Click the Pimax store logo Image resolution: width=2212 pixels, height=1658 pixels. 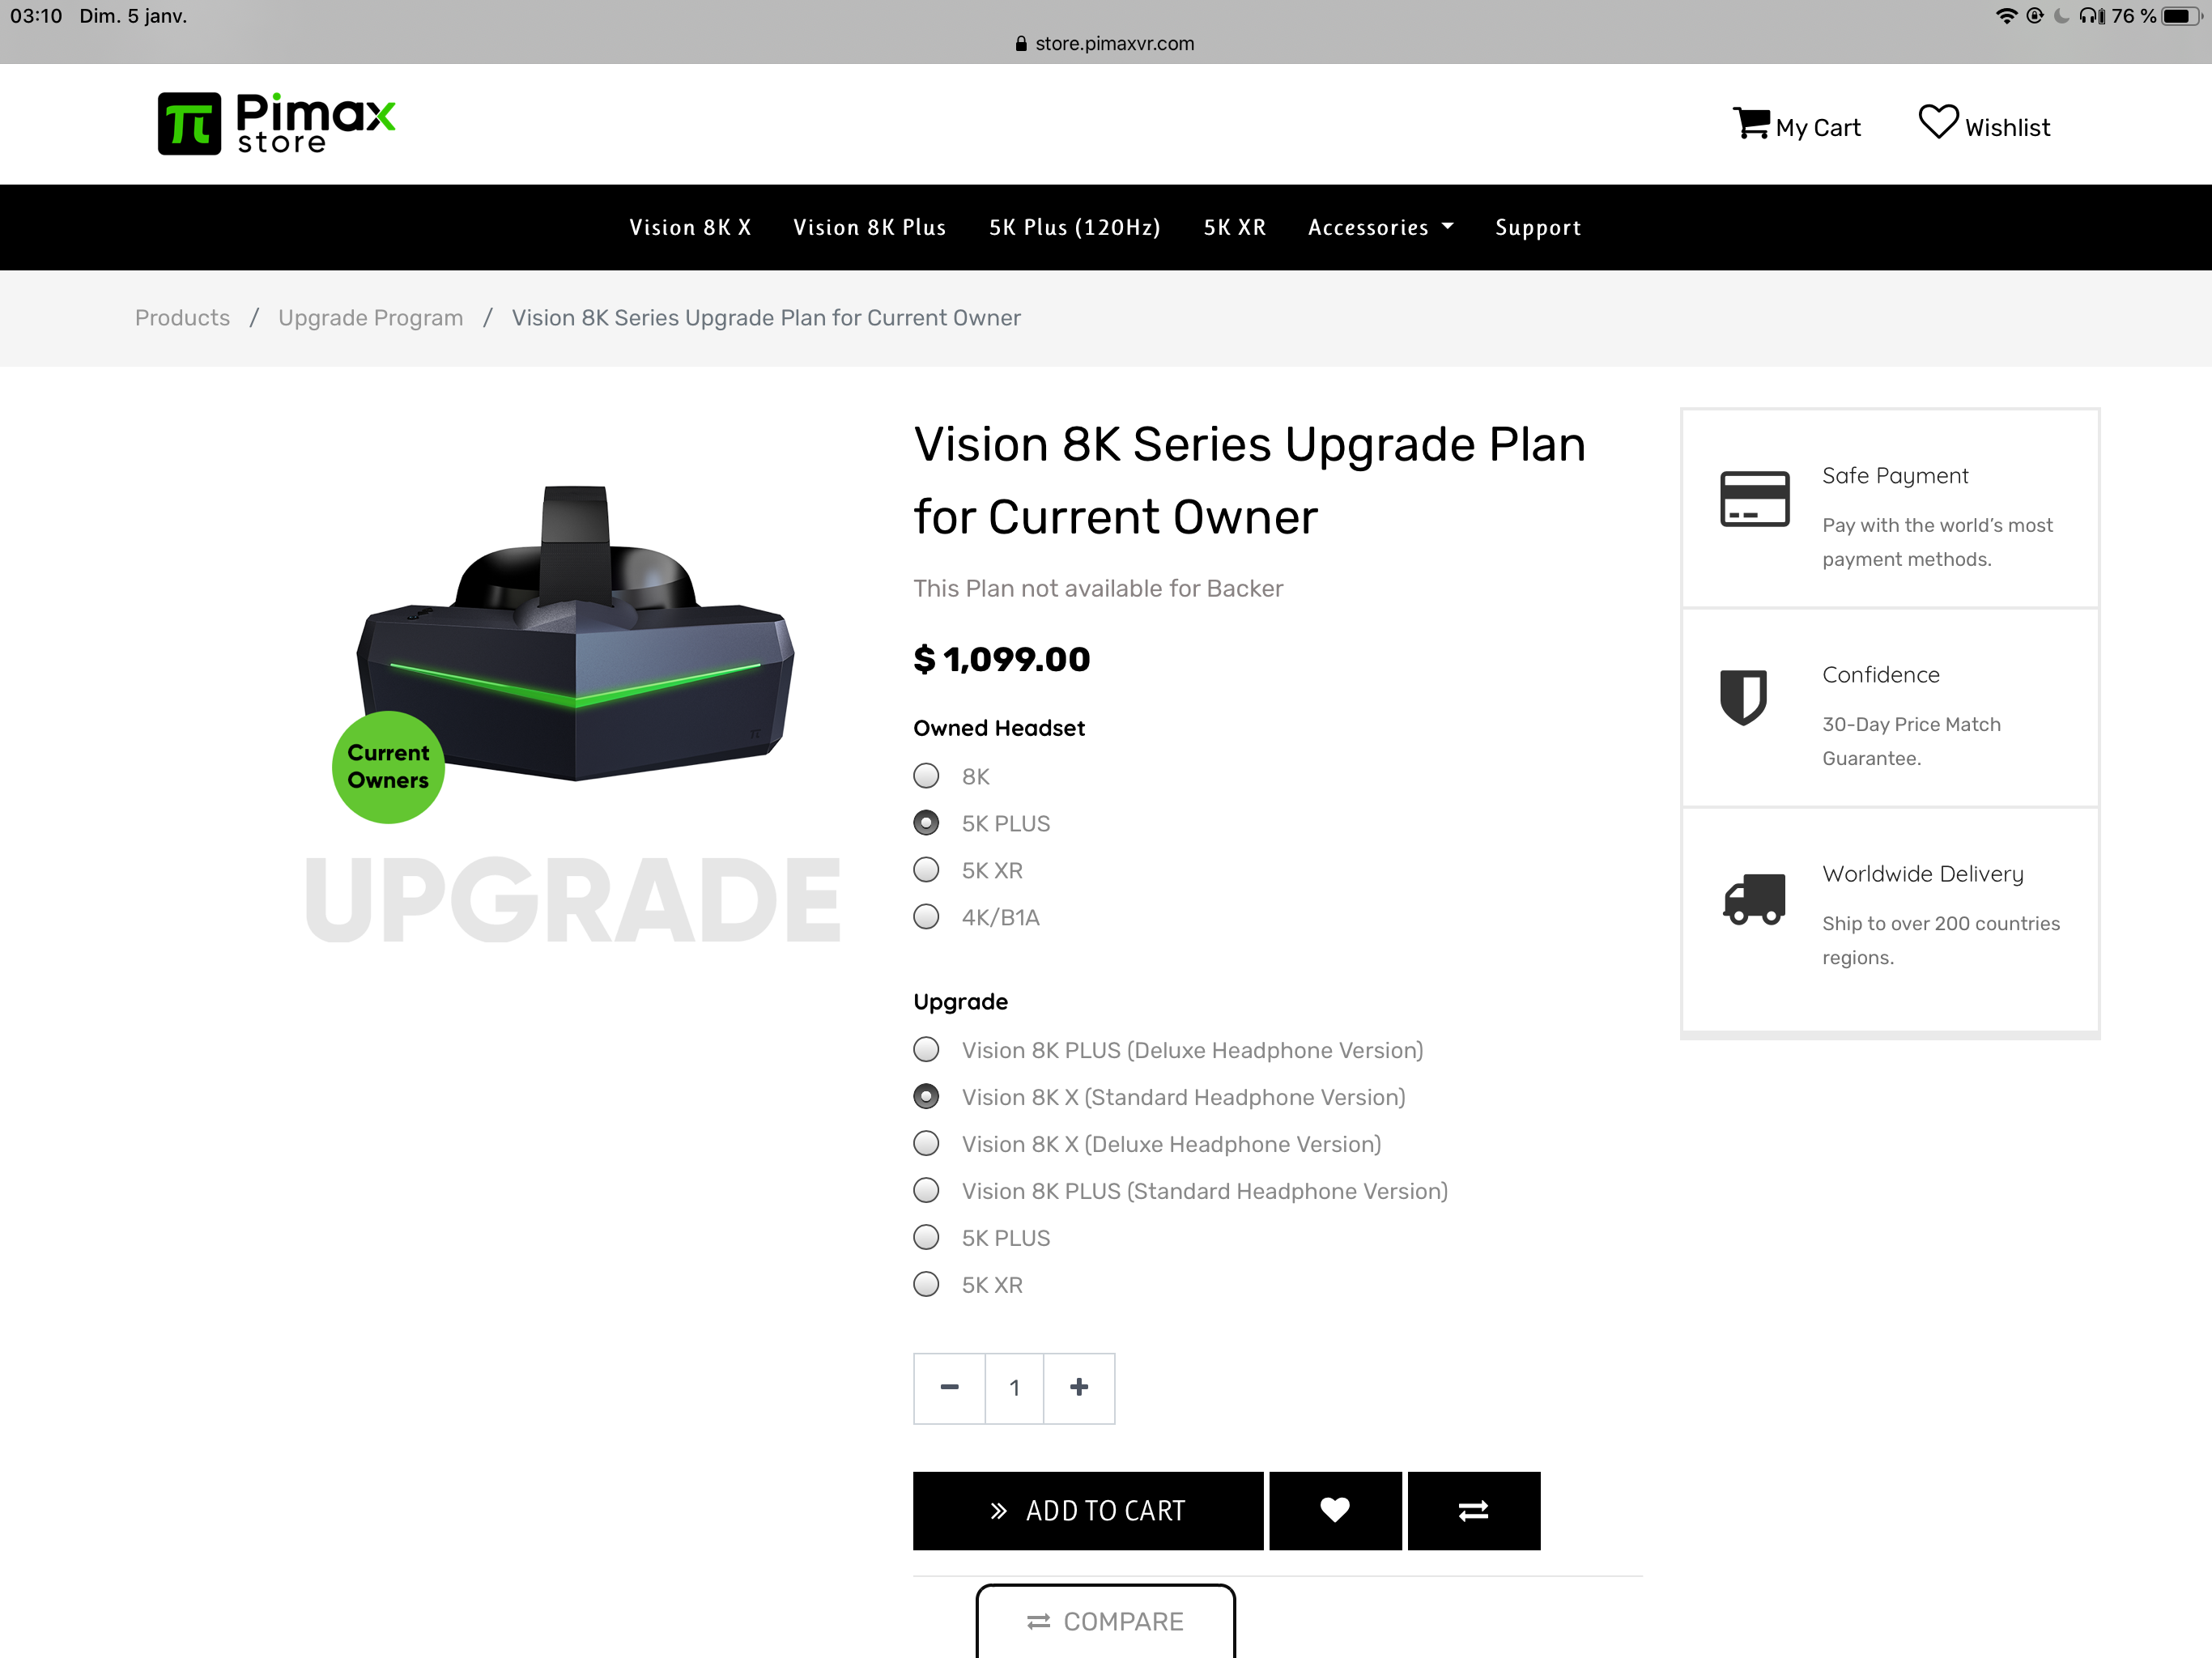click(x=277, y=124)
